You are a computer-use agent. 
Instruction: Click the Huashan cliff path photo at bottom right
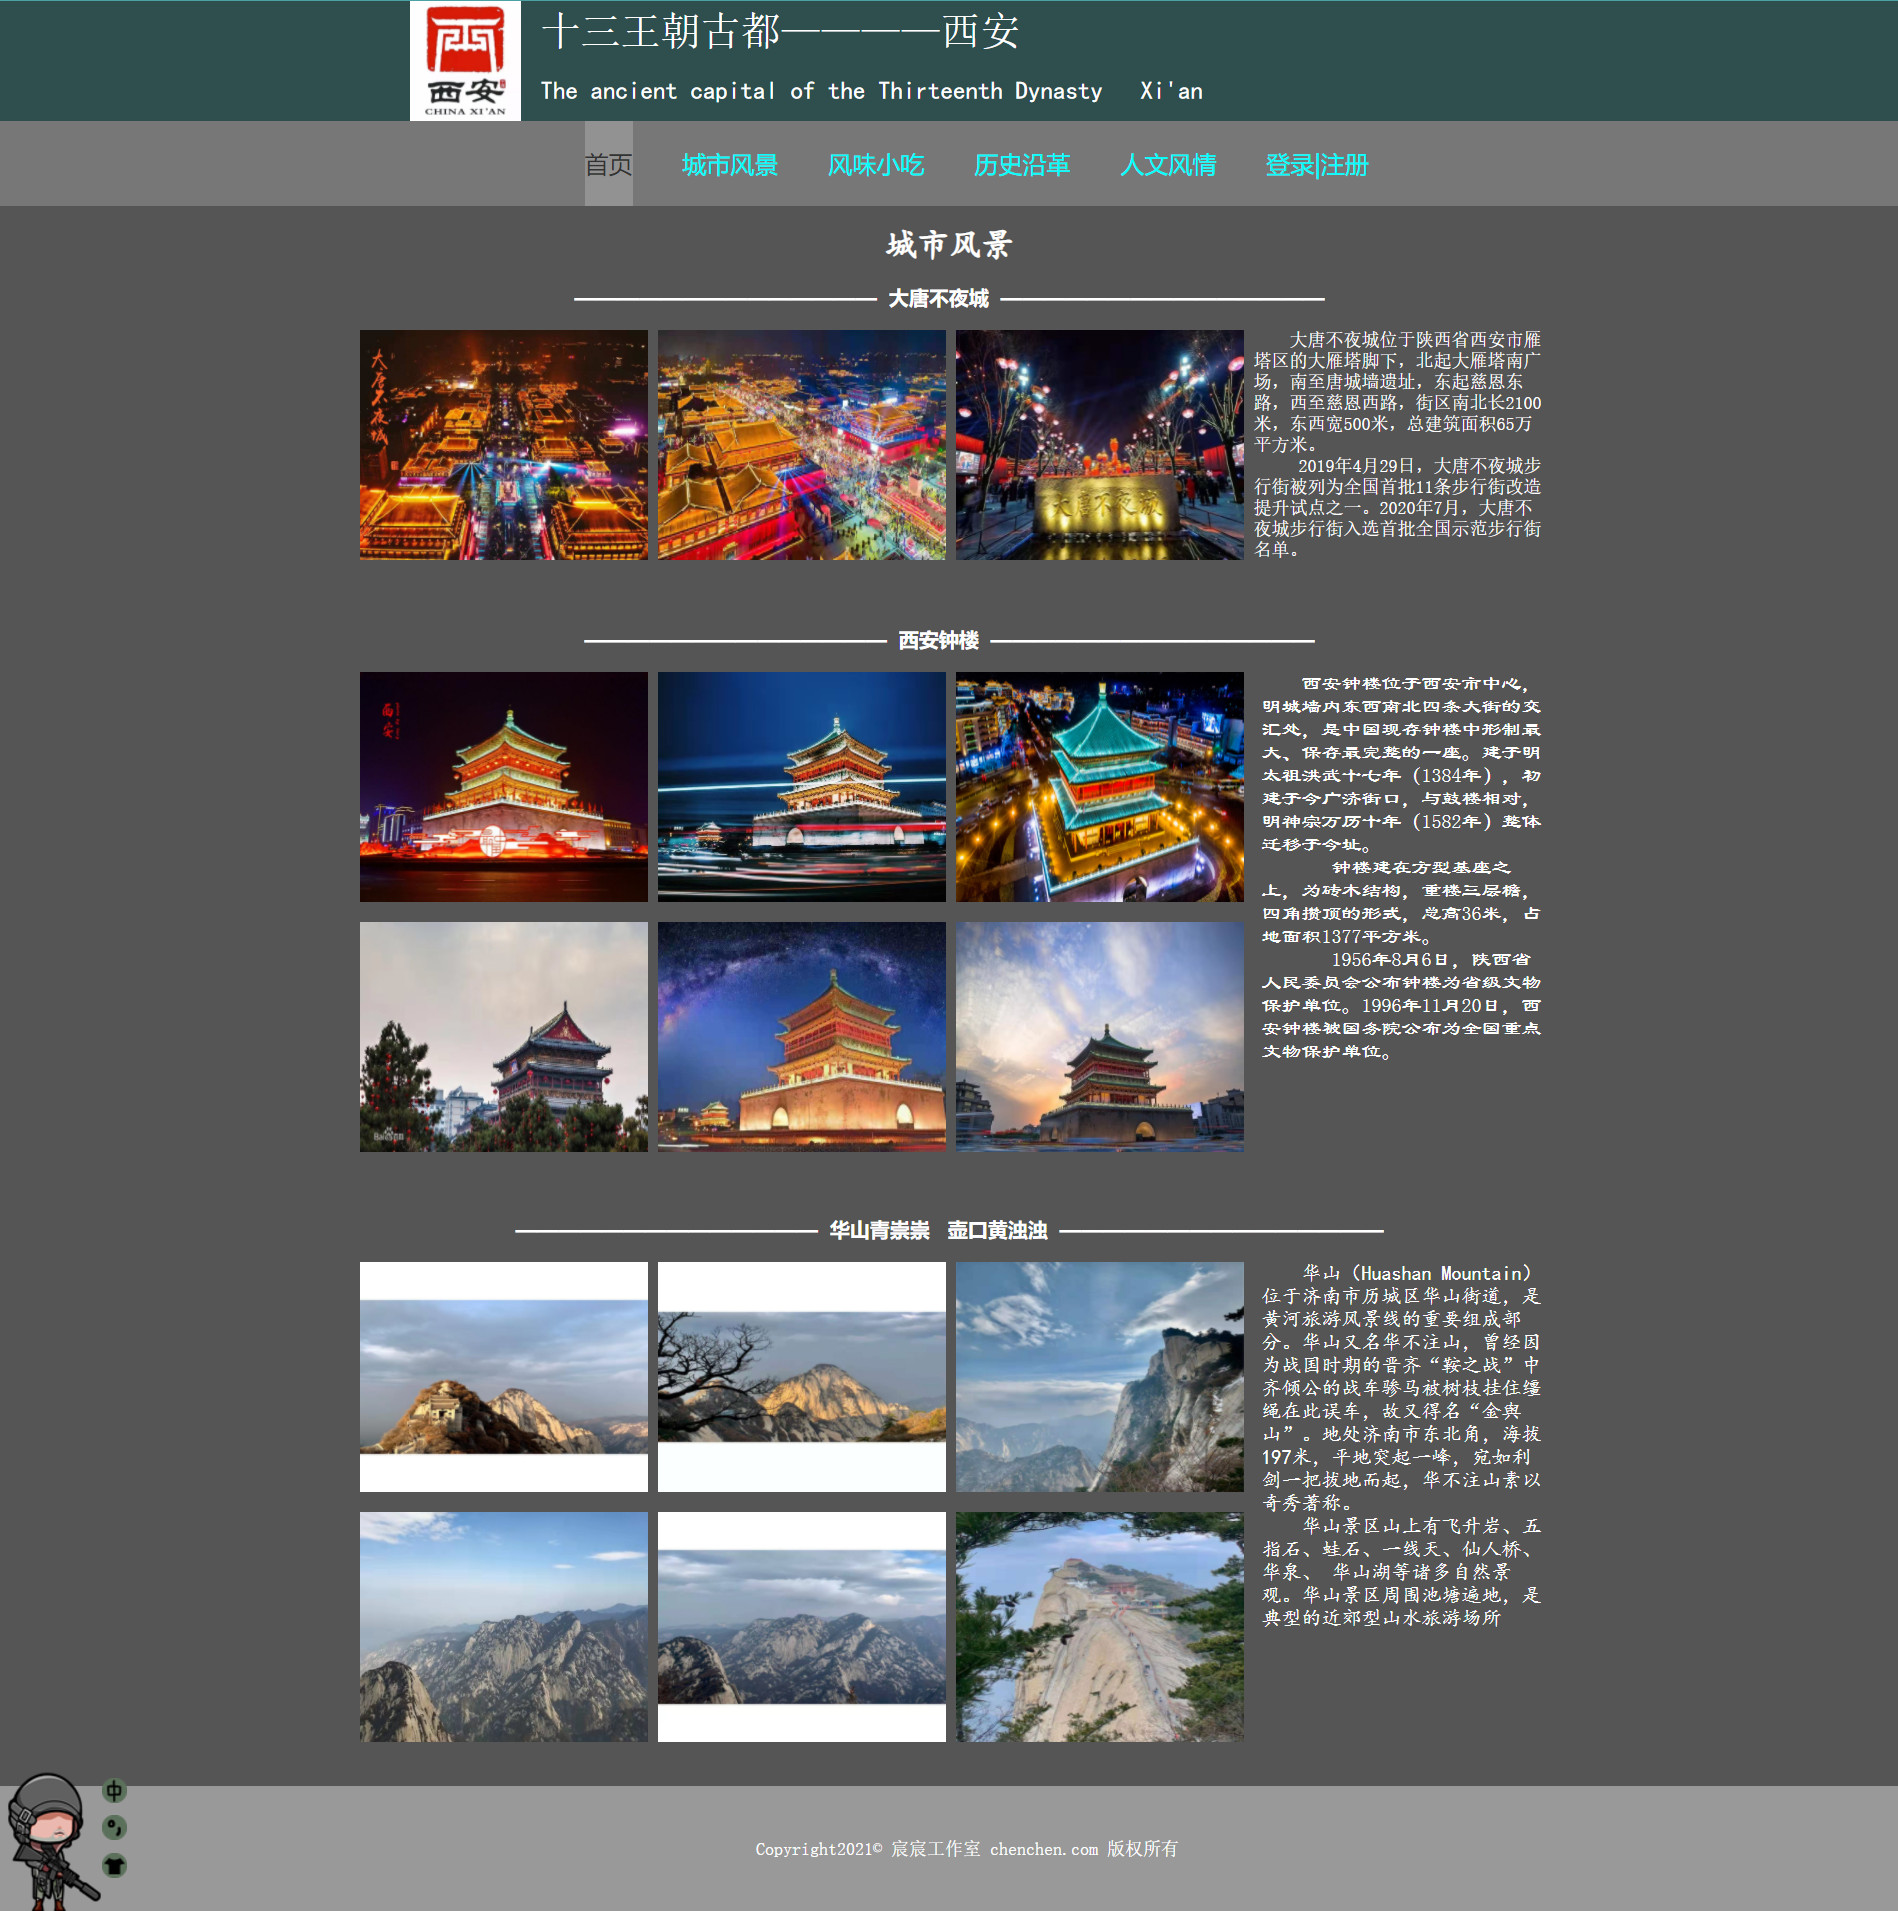click(1100, 1630)
